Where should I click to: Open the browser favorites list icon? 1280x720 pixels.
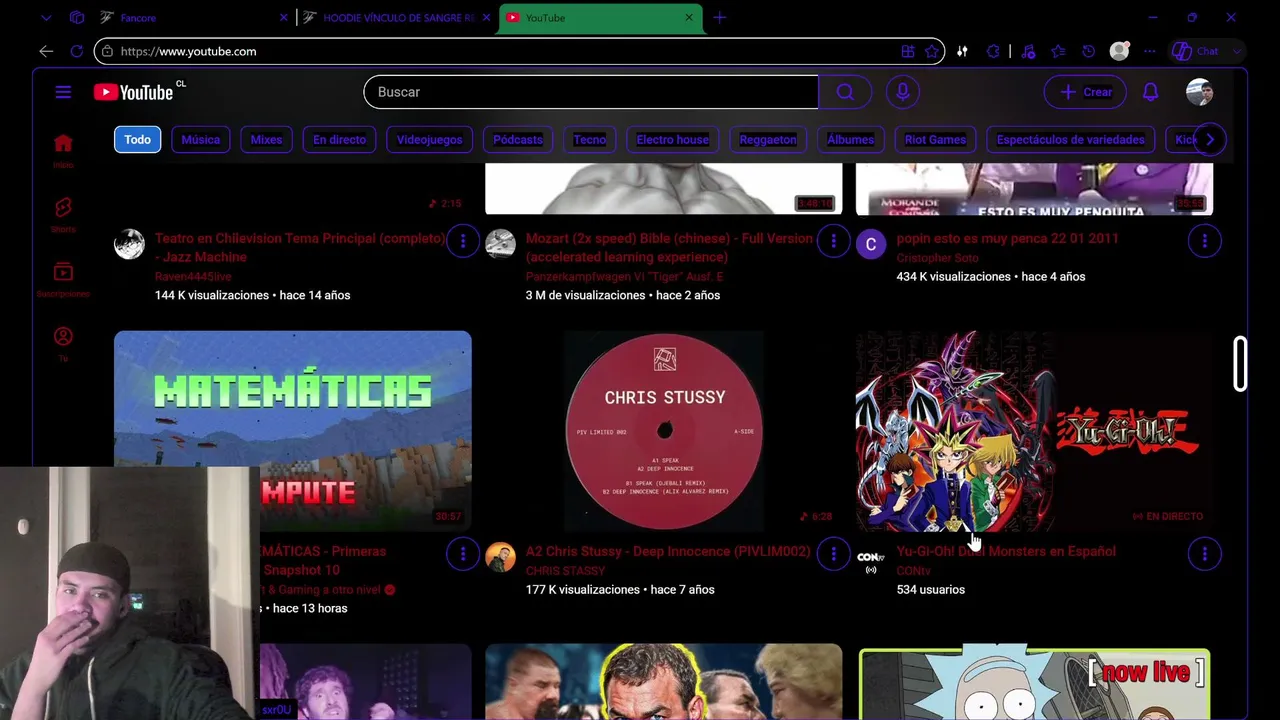coord(1058,51)
